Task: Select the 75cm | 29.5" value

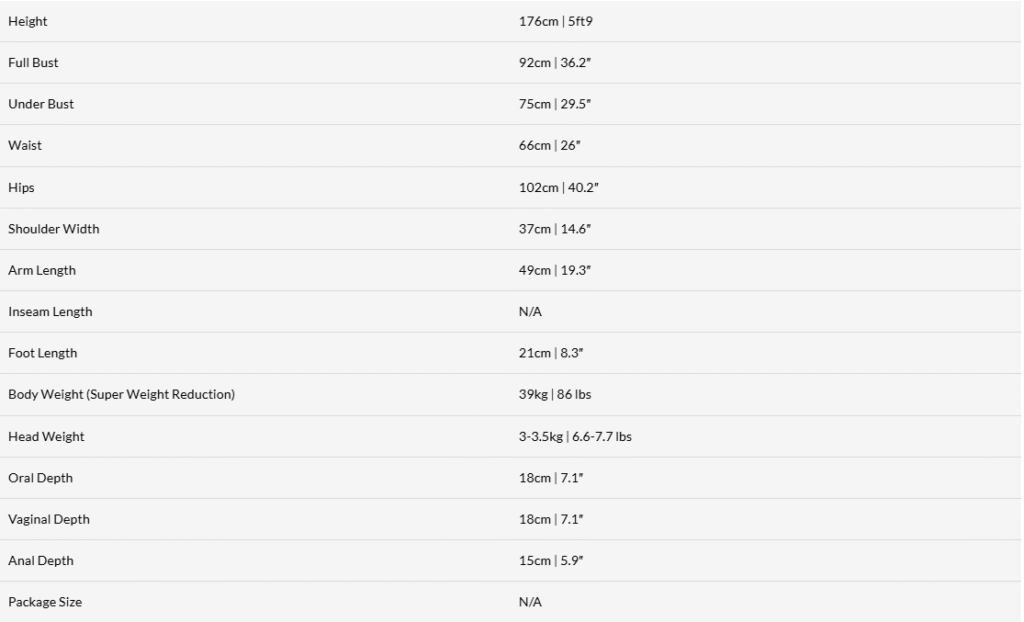Action: (x=554, y=104)
